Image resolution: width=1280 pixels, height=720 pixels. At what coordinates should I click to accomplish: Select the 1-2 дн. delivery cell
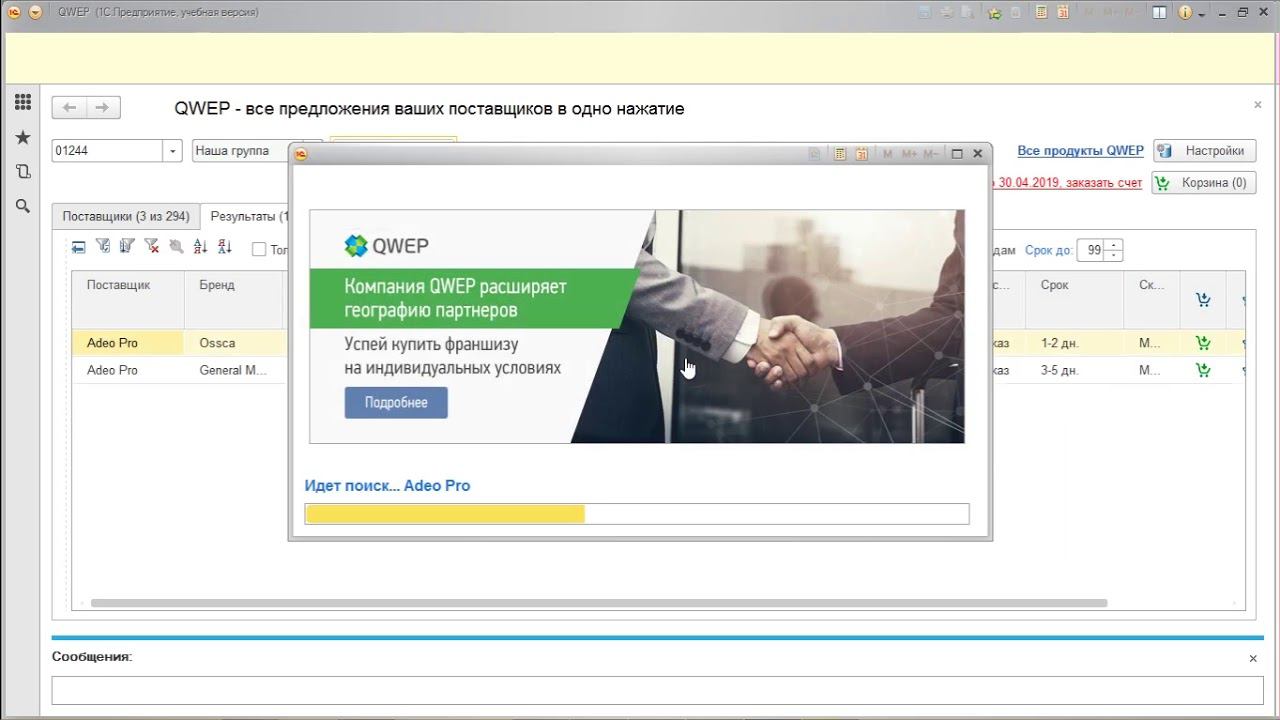point(1075,343)
